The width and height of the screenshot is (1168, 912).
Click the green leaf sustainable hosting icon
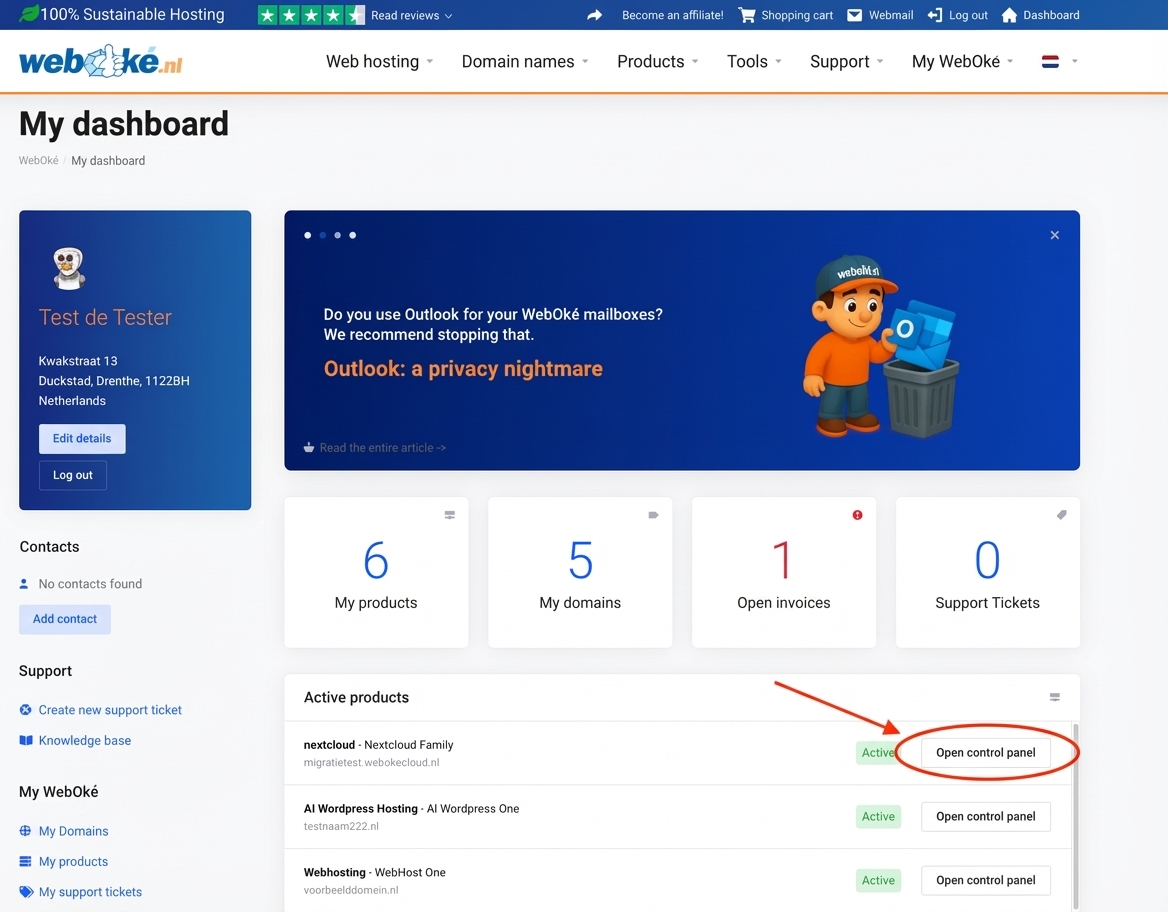pos(28,13)
